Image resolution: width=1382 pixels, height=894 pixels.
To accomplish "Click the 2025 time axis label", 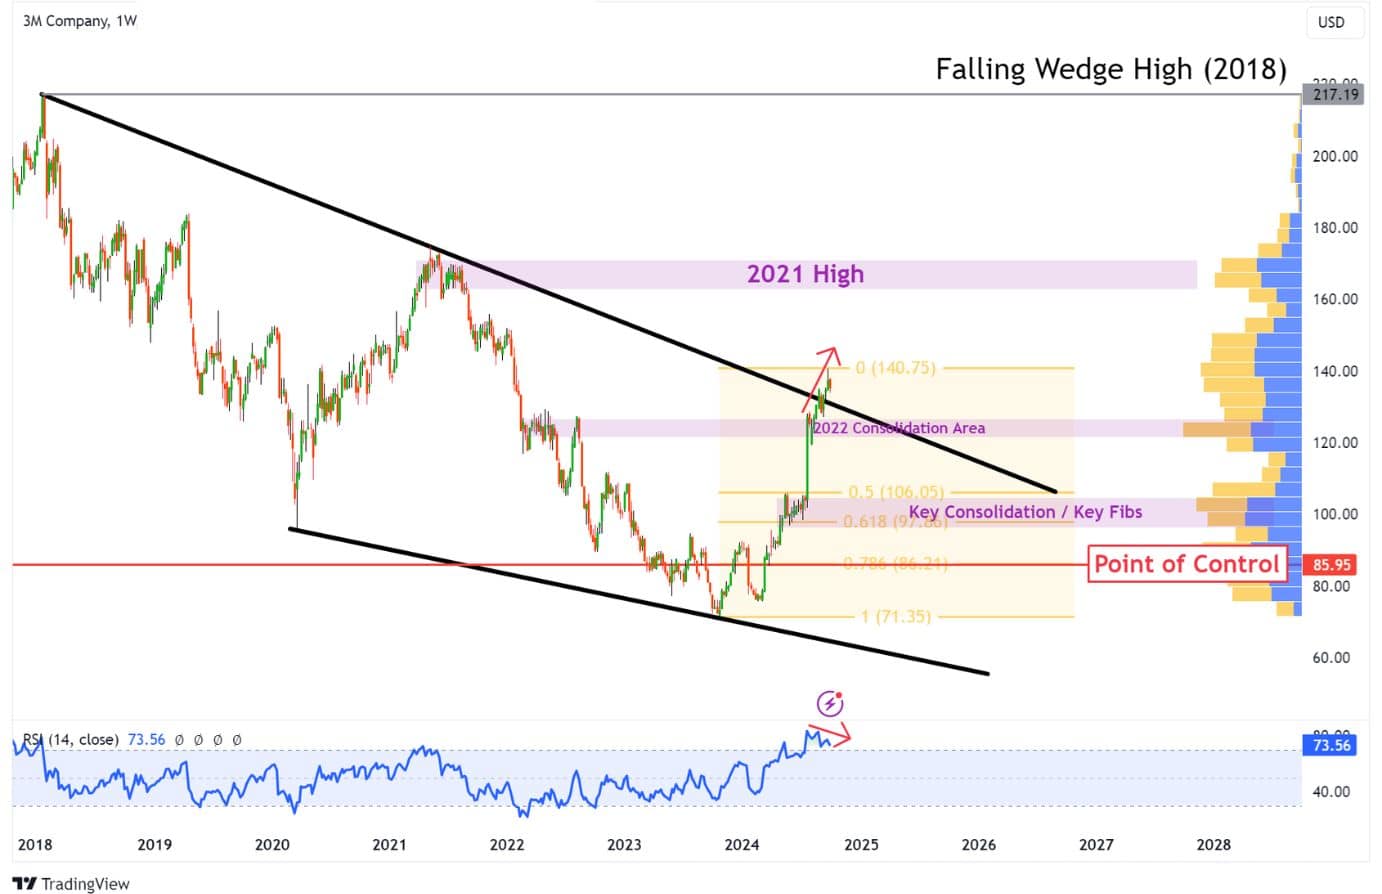I will click(x=861, y=844).
